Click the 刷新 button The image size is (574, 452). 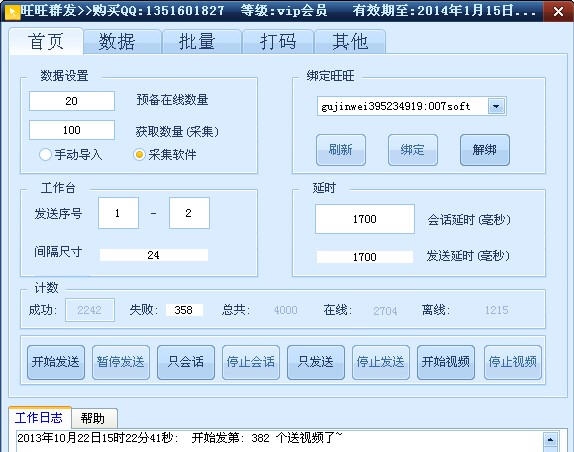pos(341,150)
